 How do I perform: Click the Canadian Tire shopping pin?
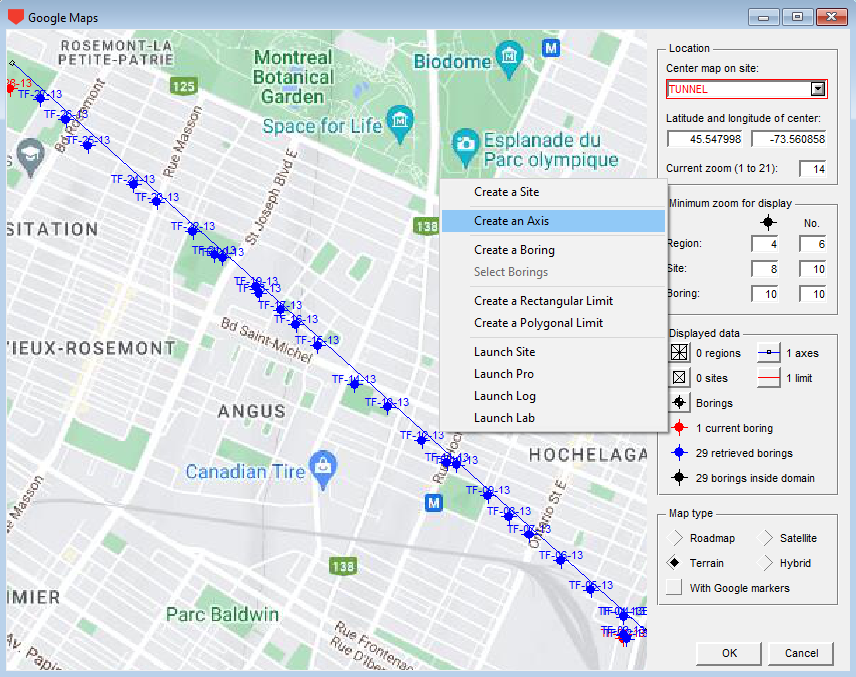[323, 469]
